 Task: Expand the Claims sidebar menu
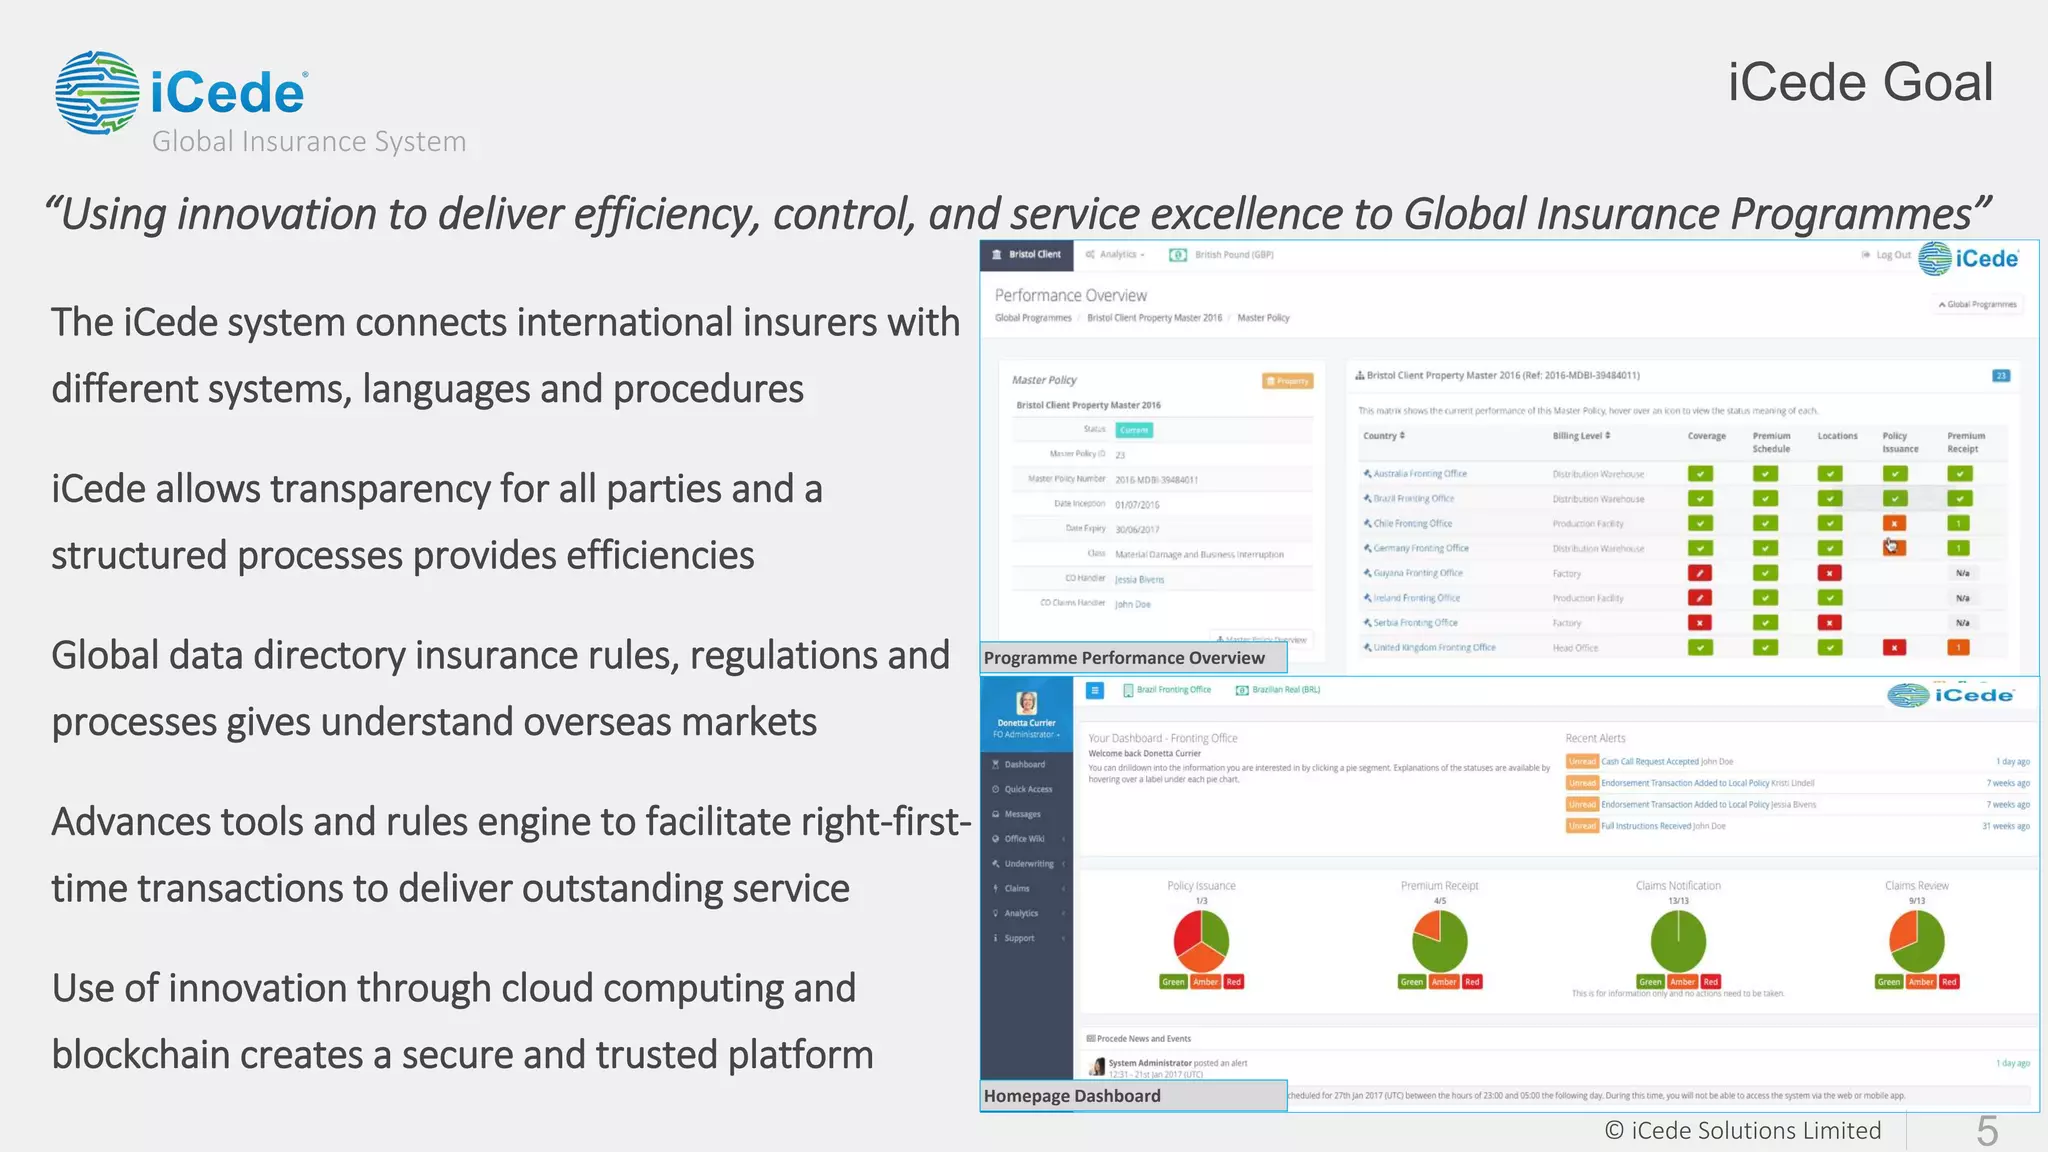(1017, 889)
